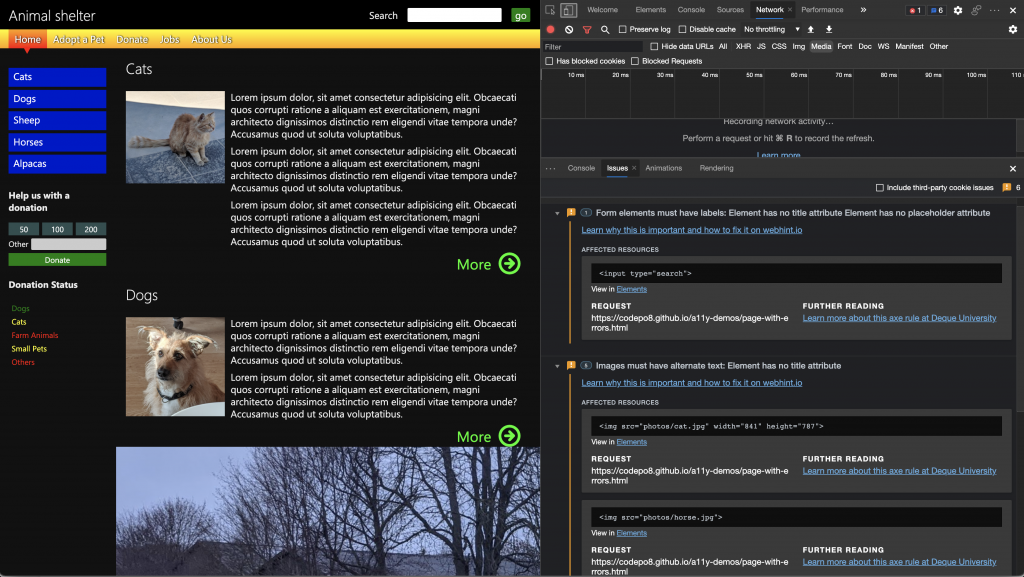
Task: Click the green go search button
Action: (x=520, y=16)
